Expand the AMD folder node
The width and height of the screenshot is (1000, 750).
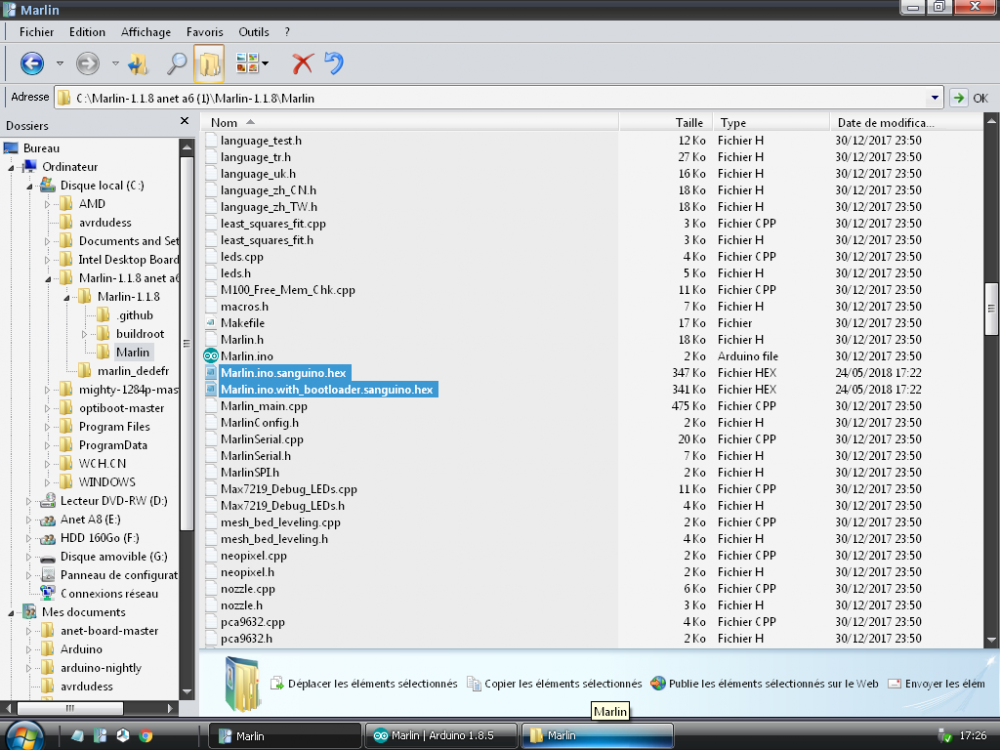click(x=47, y=204)
